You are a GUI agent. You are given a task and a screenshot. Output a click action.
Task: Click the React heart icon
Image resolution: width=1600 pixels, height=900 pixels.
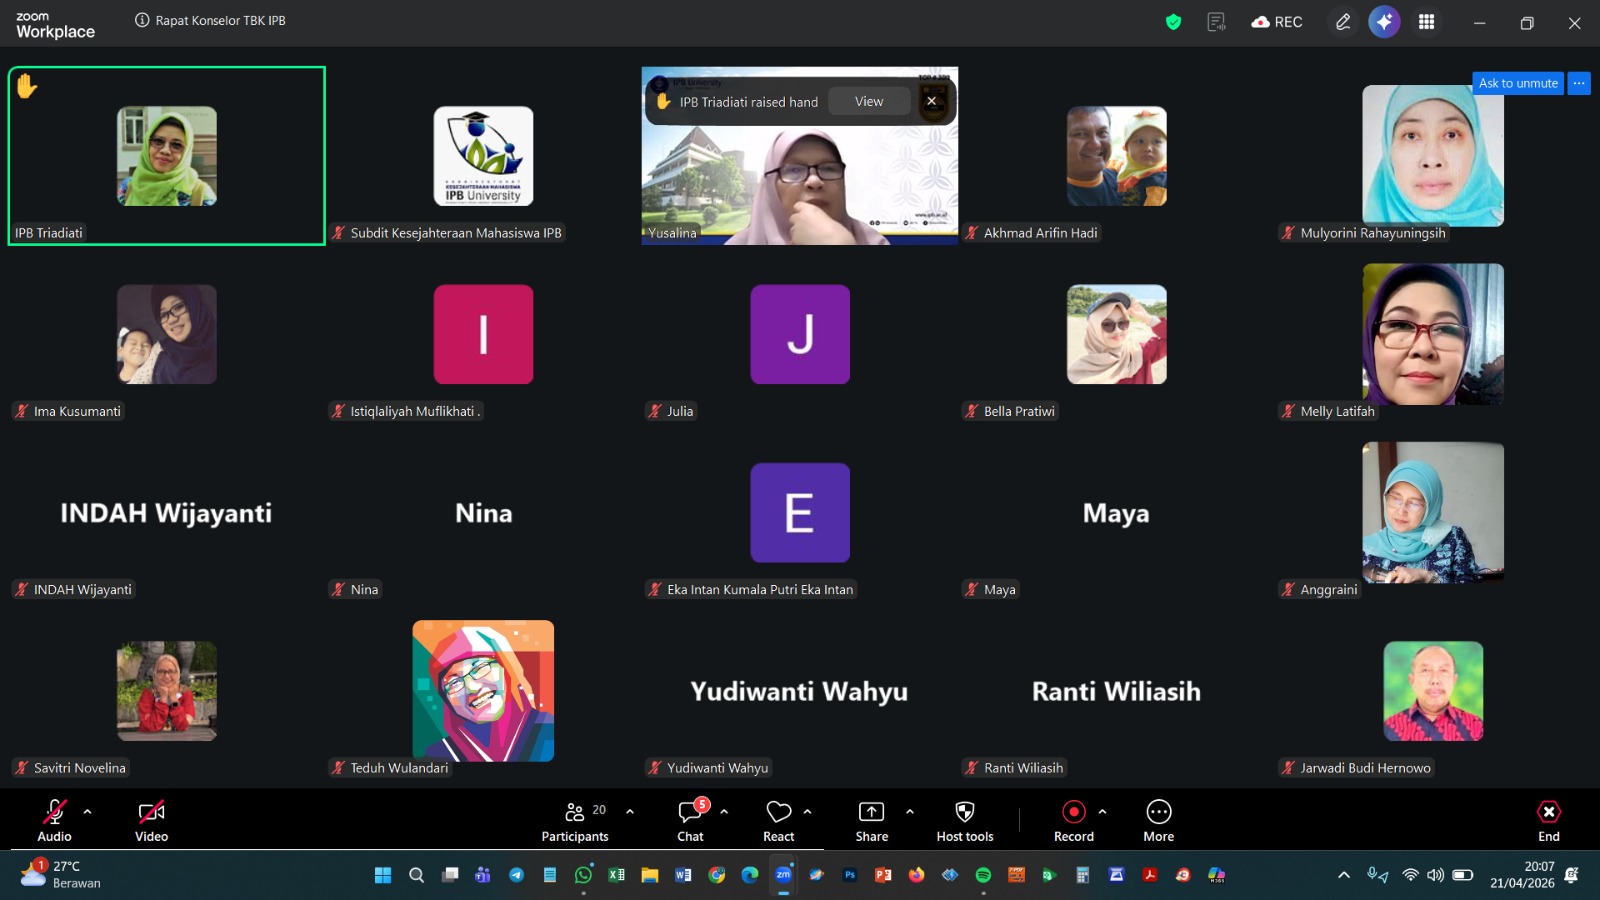pyautogui.click(x=779, y=820)
